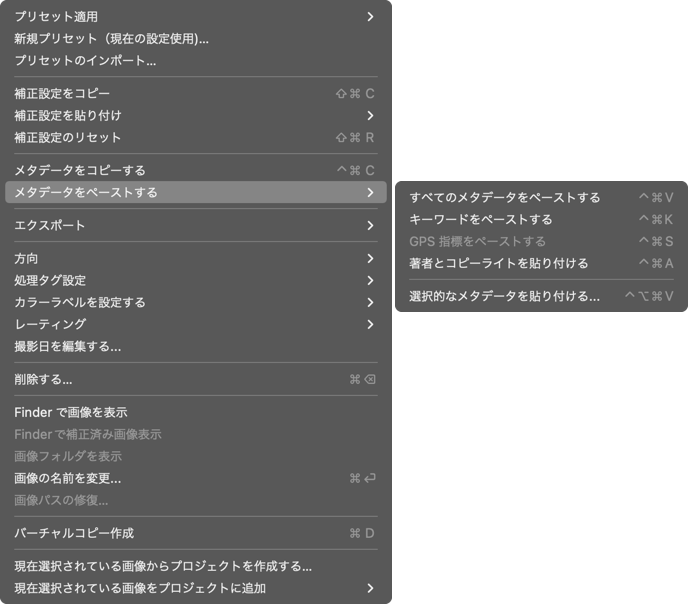This screenshot has width=688, height=604.
Task: Click キーワードをペーストする
Action: tap(541, 219)
